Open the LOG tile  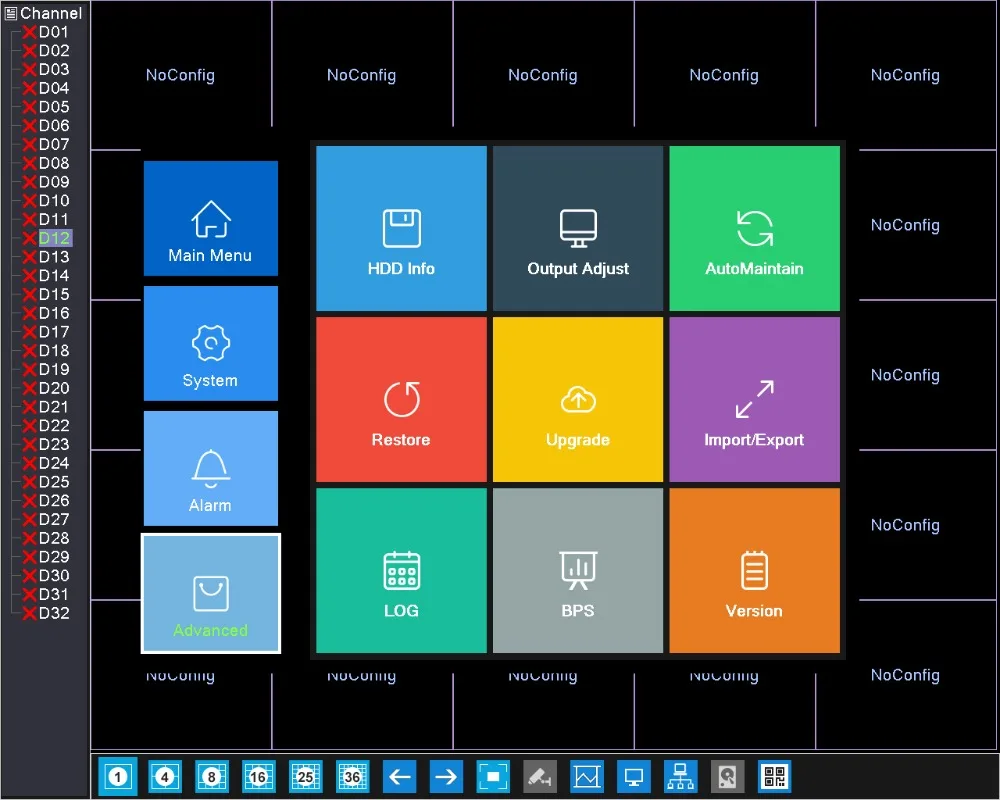tap(401, 570)
